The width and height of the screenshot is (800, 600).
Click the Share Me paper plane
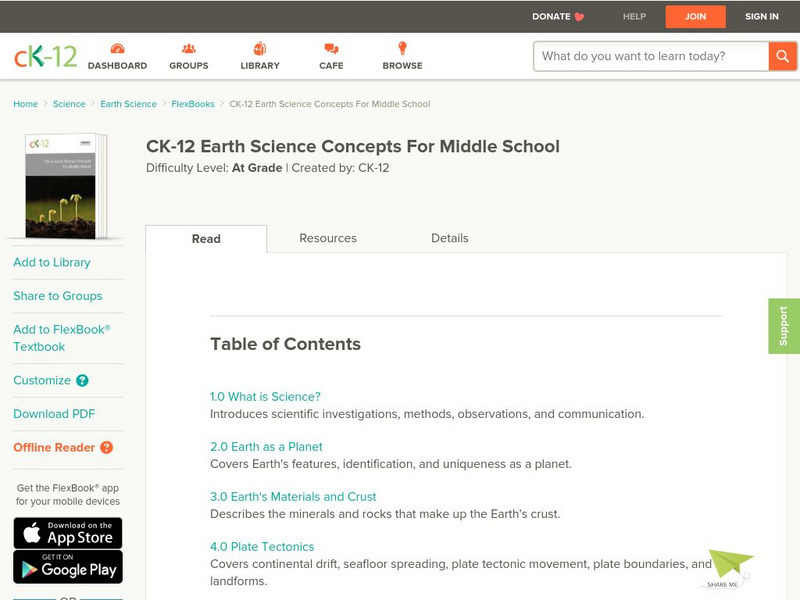coord(729,567)
